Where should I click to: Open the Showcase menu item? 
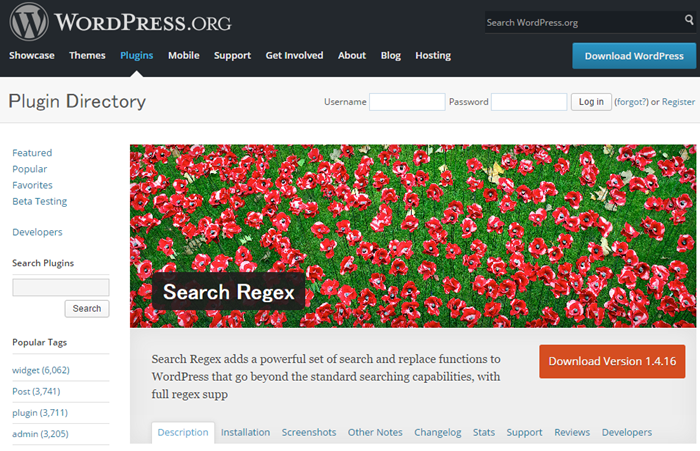32,55
